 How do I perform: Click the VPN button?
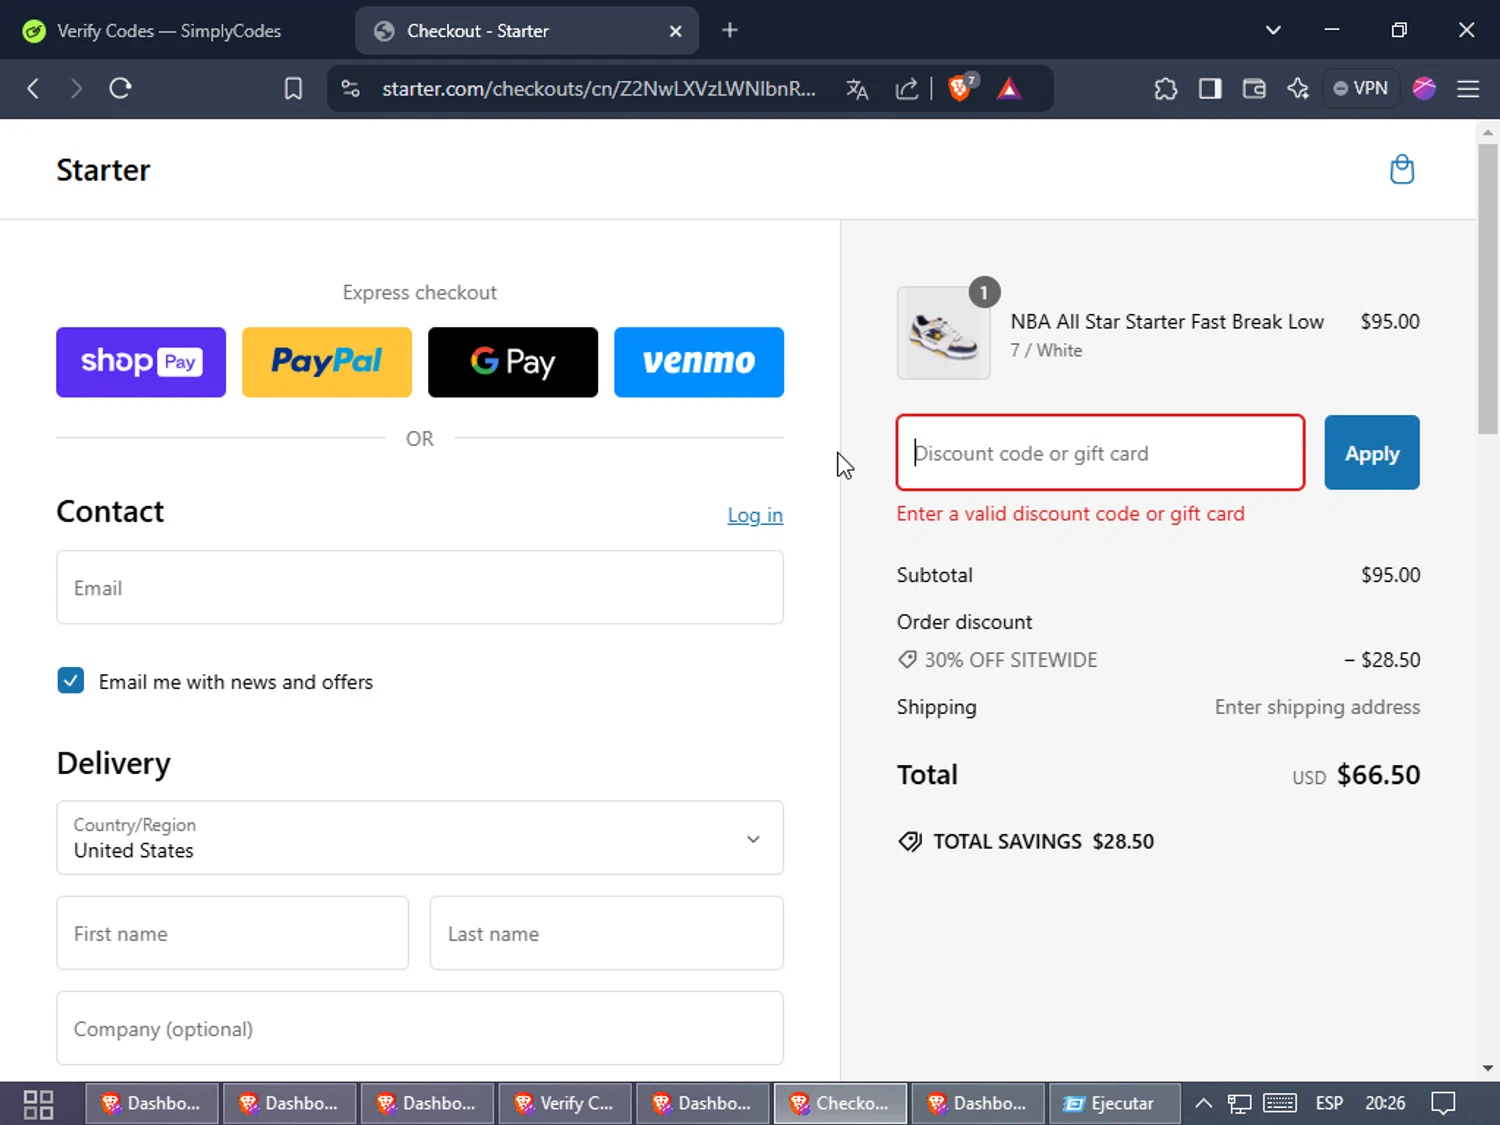coord(1361,89)
